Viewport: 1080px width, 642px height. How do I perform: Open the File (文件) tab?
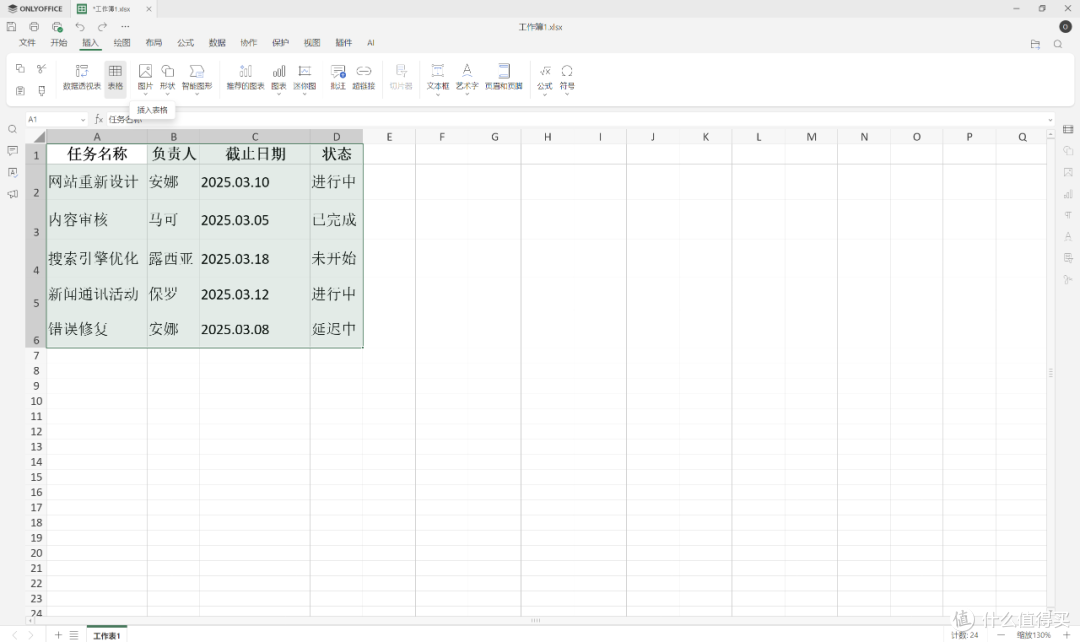[x=28, y=43]
